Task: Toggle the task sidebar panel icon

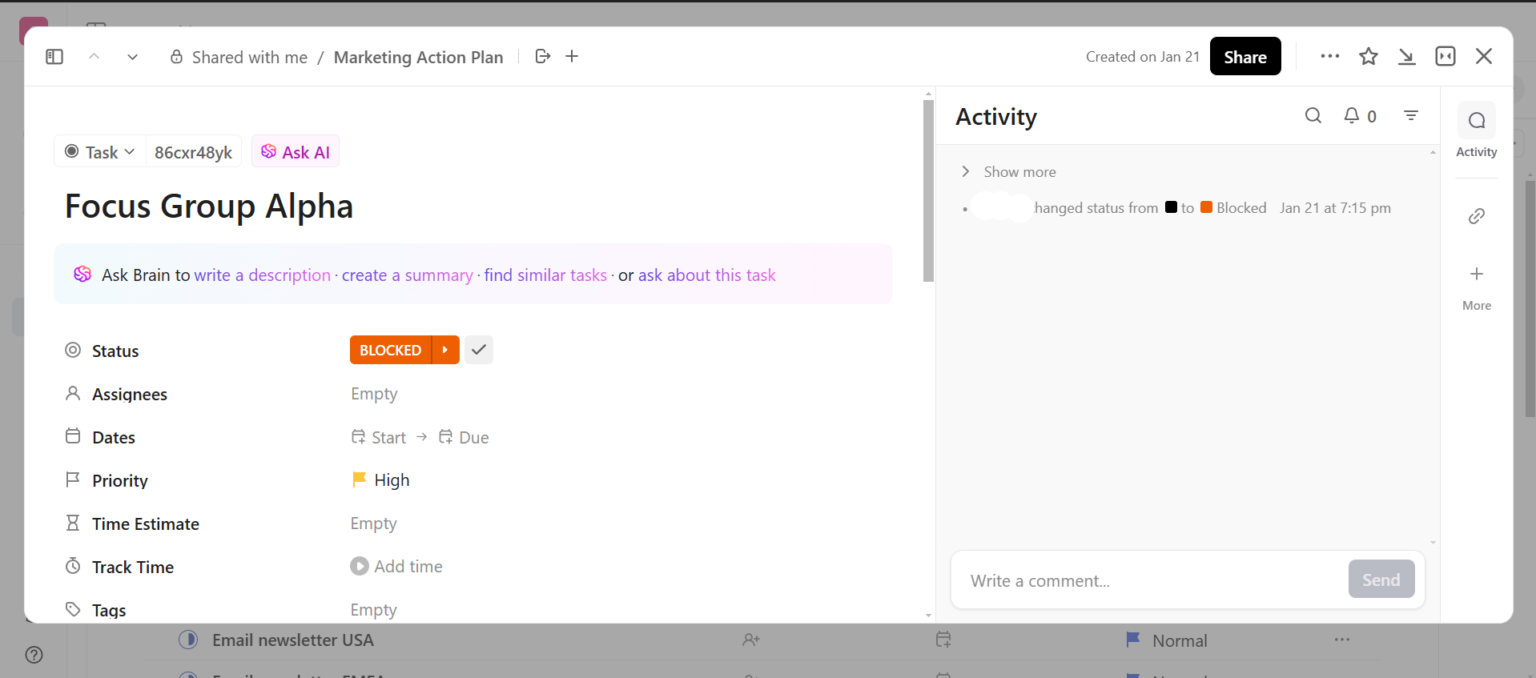Action: point(54,56)
